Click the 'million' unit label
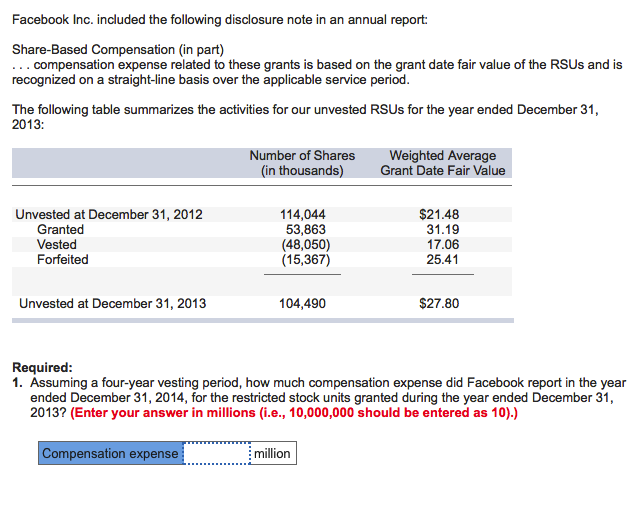 (x=272, y=453)
